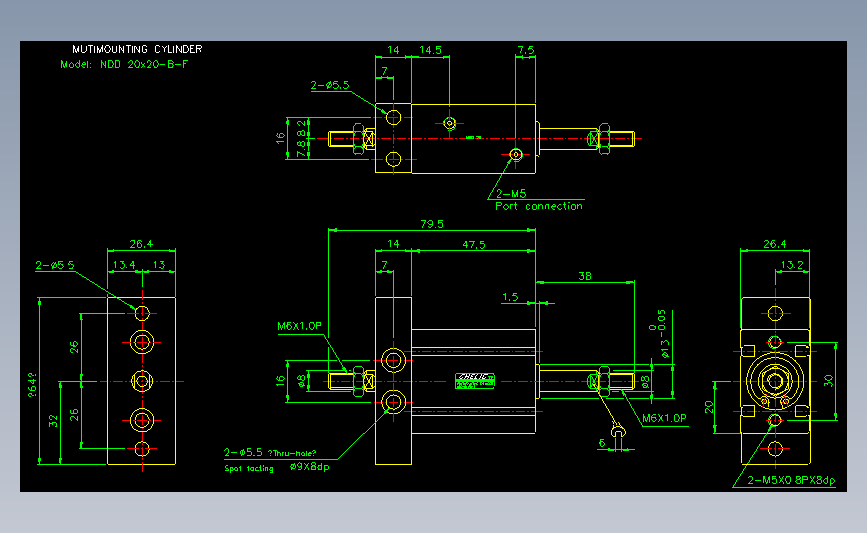Click the ø13-0.05 tolerance dimension
Image resolution: width=867 pixels, height=533 pixels.
click(x=659, y=334)
